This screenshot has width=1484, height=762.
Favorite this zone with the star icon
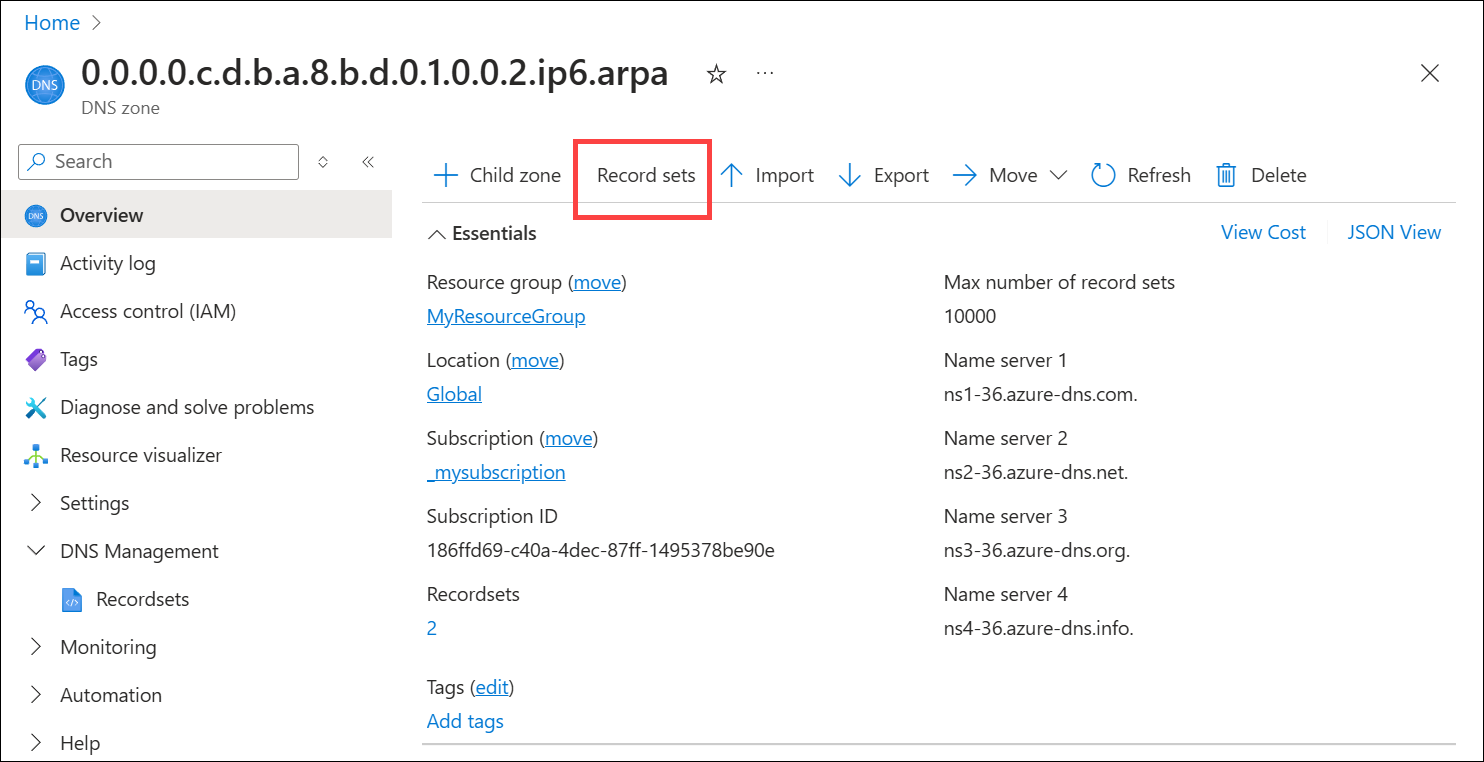(716, 75)
